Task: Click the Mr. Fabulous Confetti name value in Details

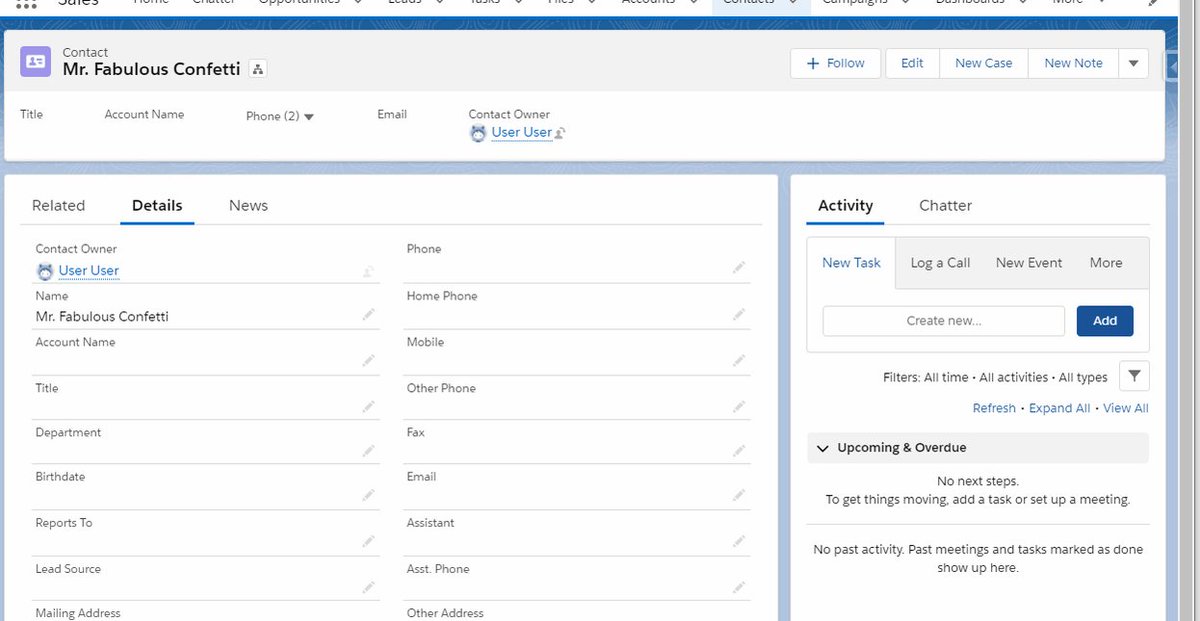Action: click(x=102, y=316)
